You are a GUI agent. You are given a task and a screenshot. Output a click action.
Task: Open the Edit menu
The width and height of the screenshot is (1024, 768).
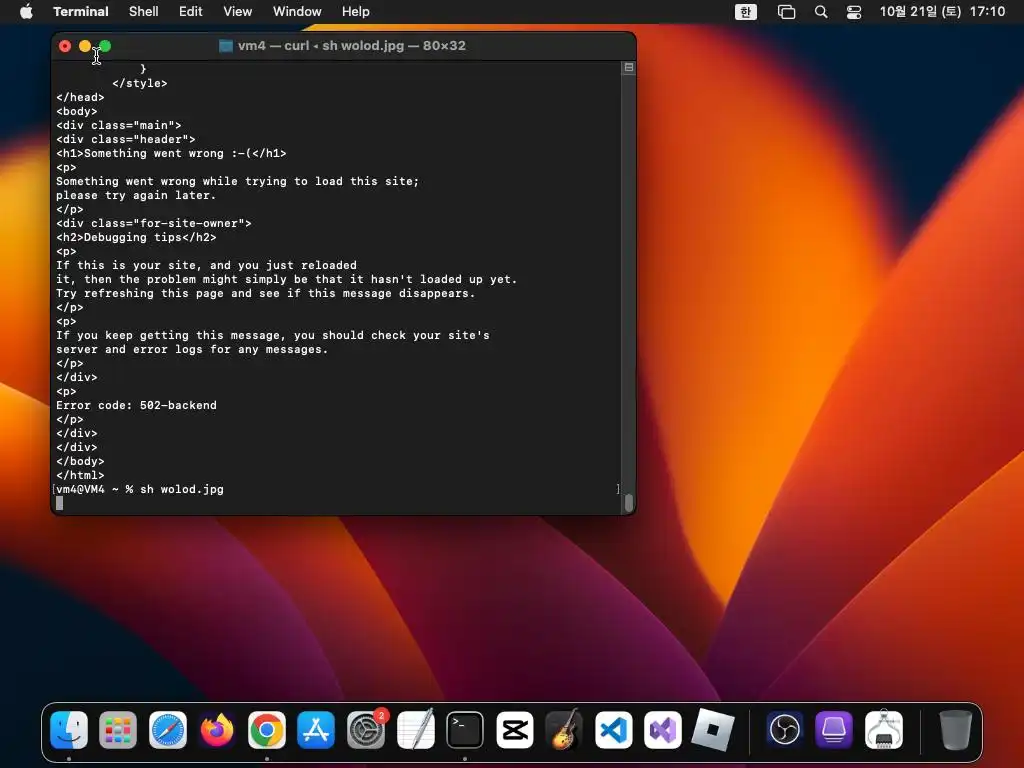coord(191,11)
